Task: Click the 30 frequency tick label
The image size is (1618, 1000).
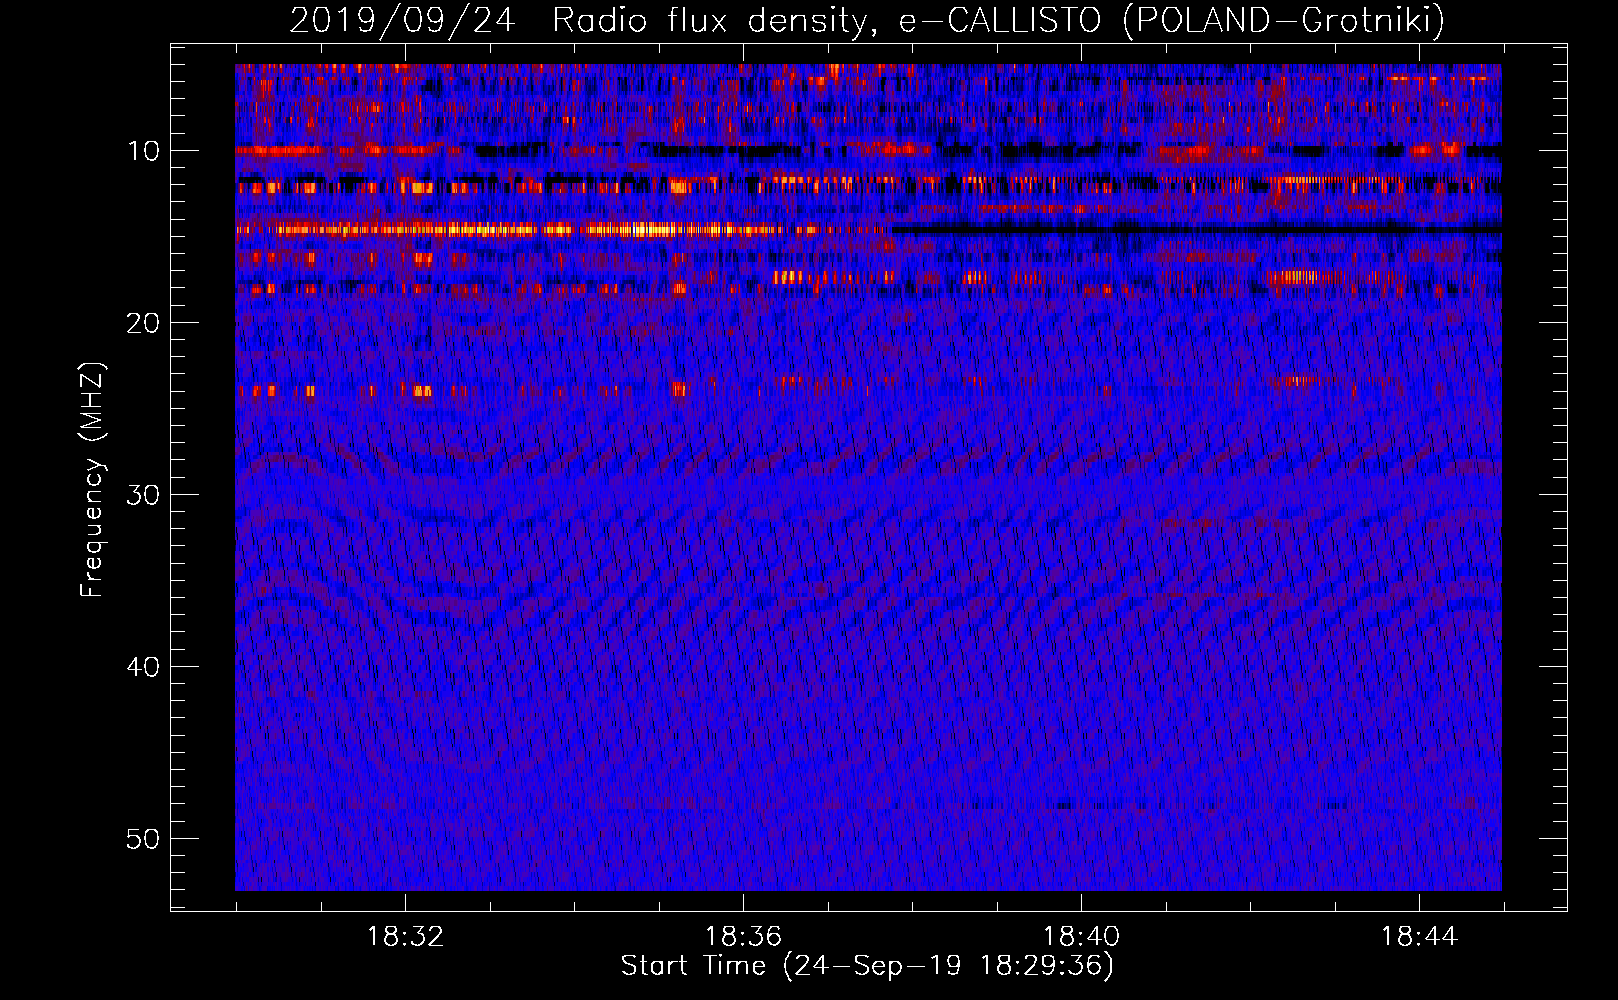Action: (144, 495)
